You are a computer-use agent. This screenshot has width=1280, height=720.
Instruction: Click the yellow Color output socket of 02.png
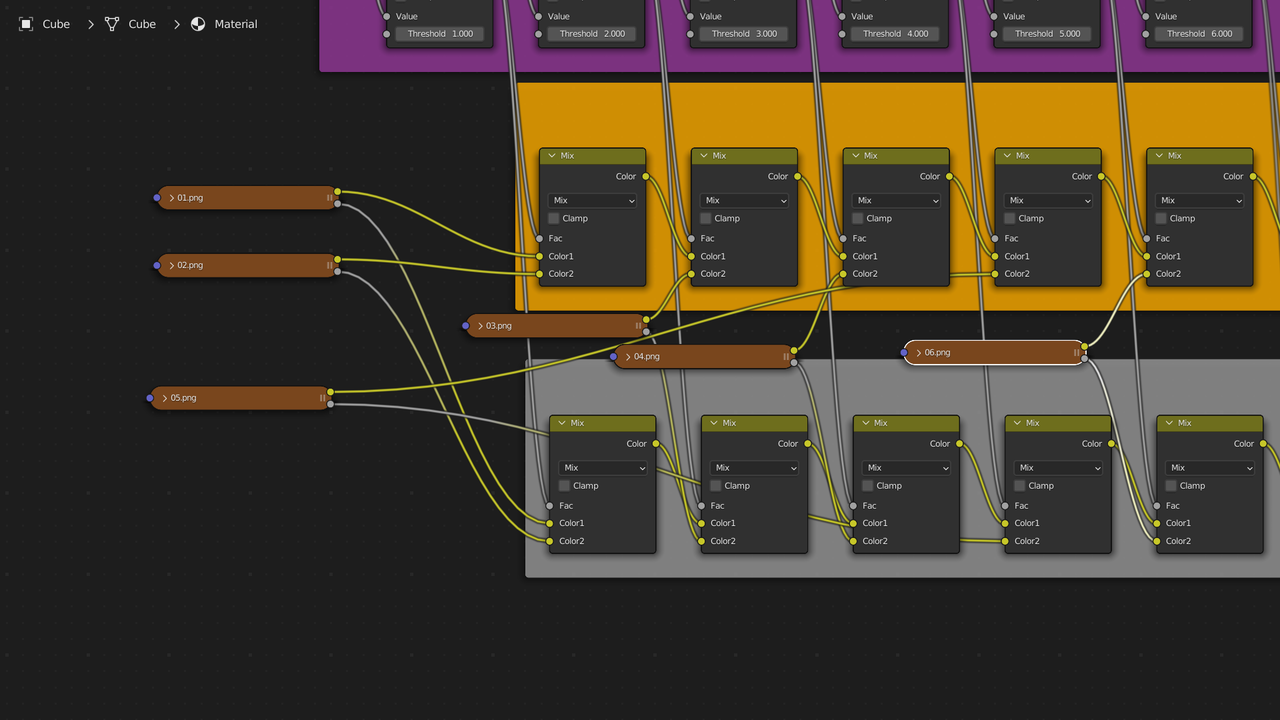click(338, 259)
